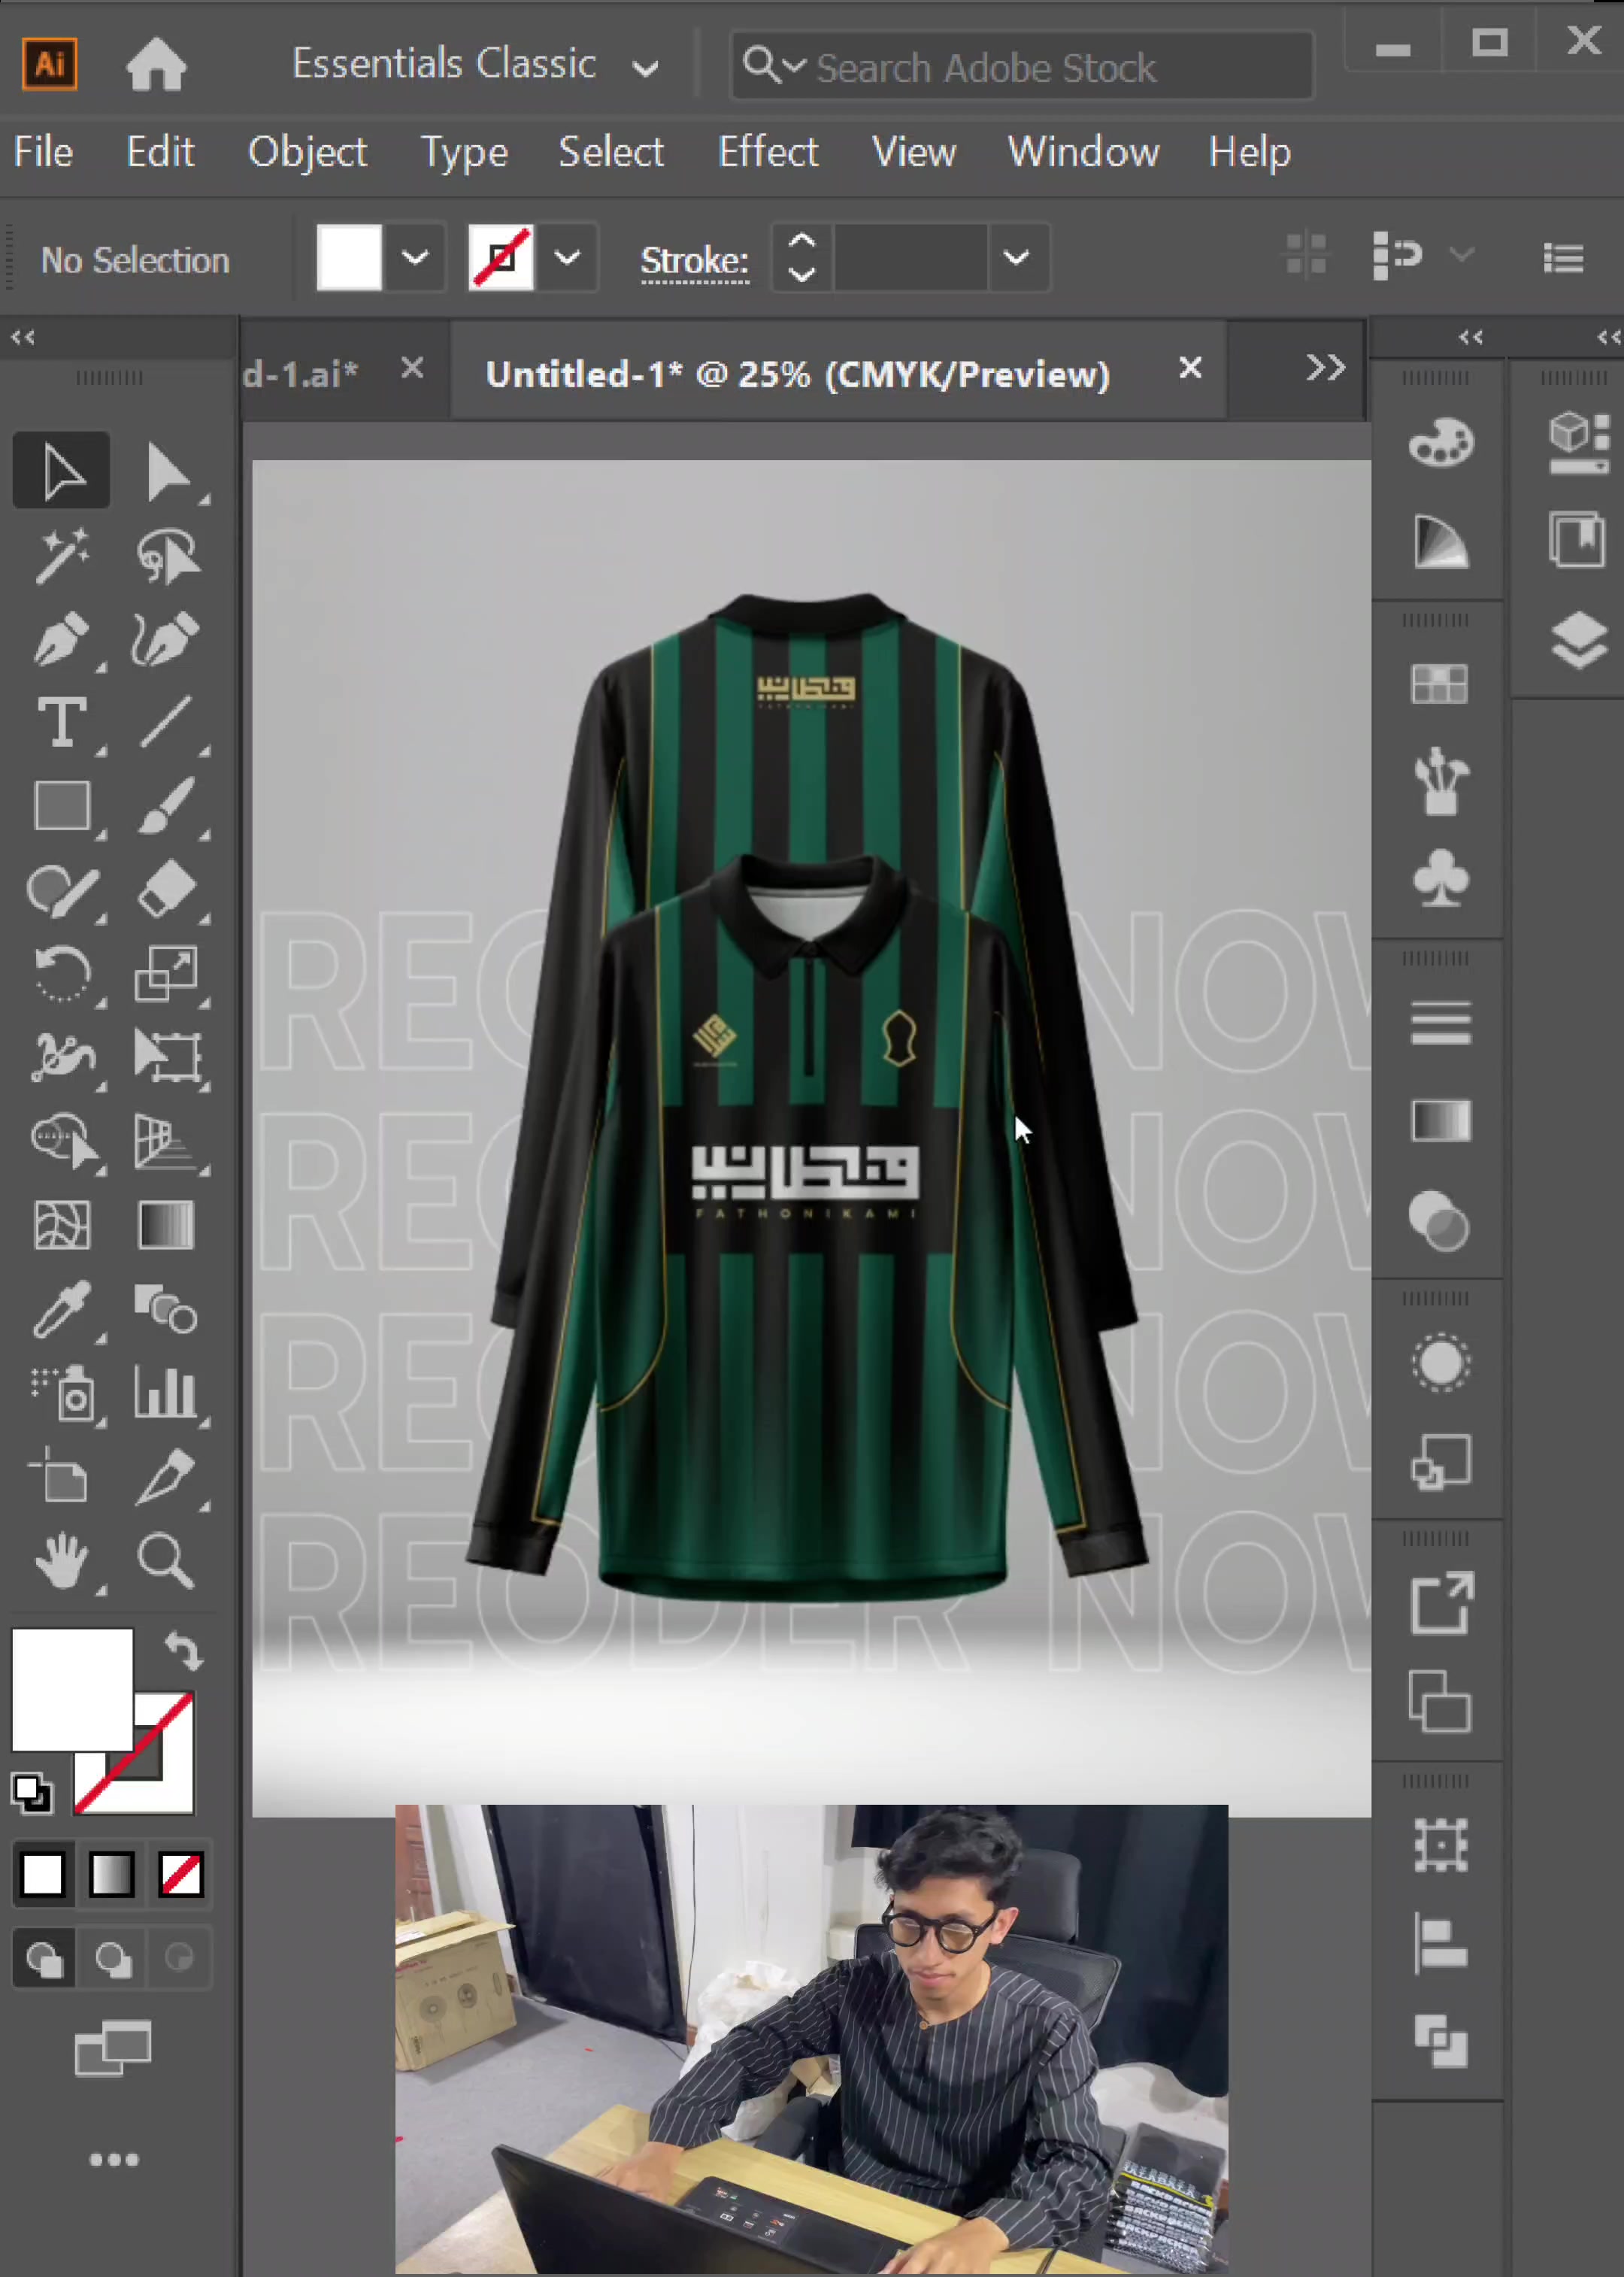Image resolution: width=1624 pixels, height=2277 pixels.
Task: Close the Untitled-1 document tab
Action: (1190, 368)
